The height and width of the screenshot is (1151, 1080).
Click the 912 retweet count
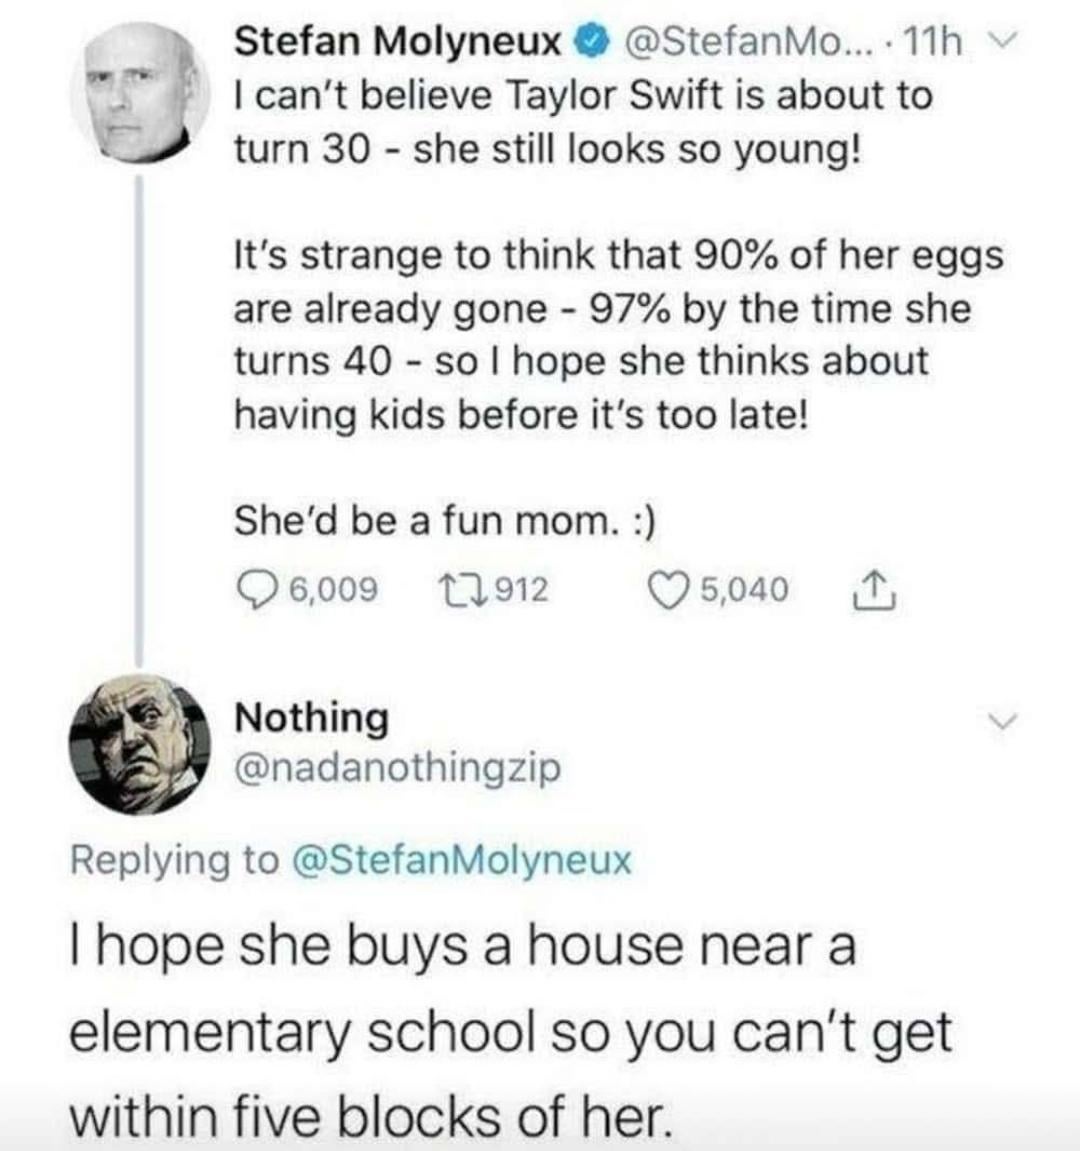522,590
